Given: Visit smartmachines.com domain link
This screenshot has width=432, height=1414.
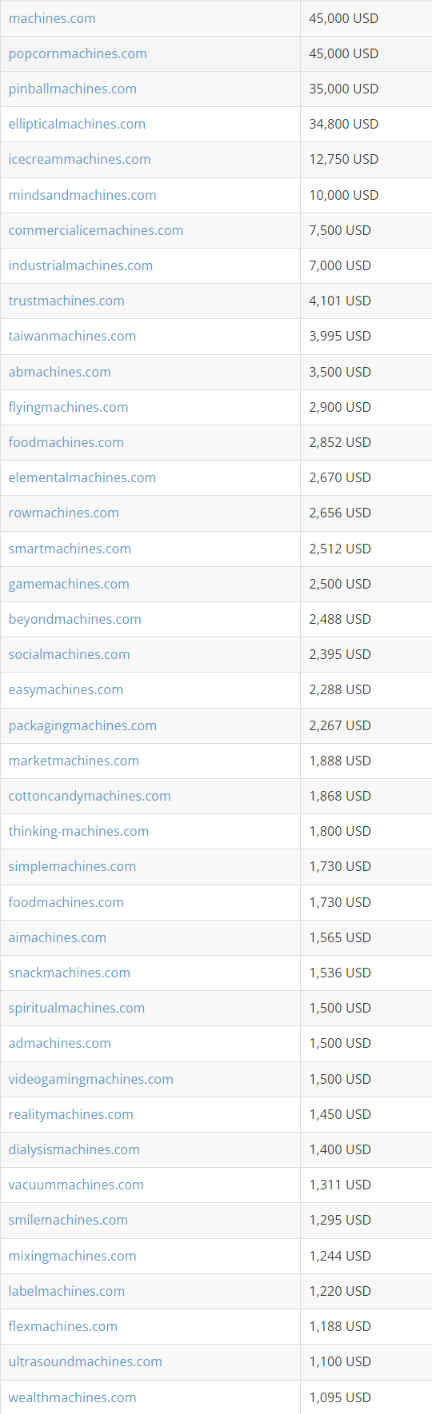Looking at the screenshot, I should tap(69, 548).
